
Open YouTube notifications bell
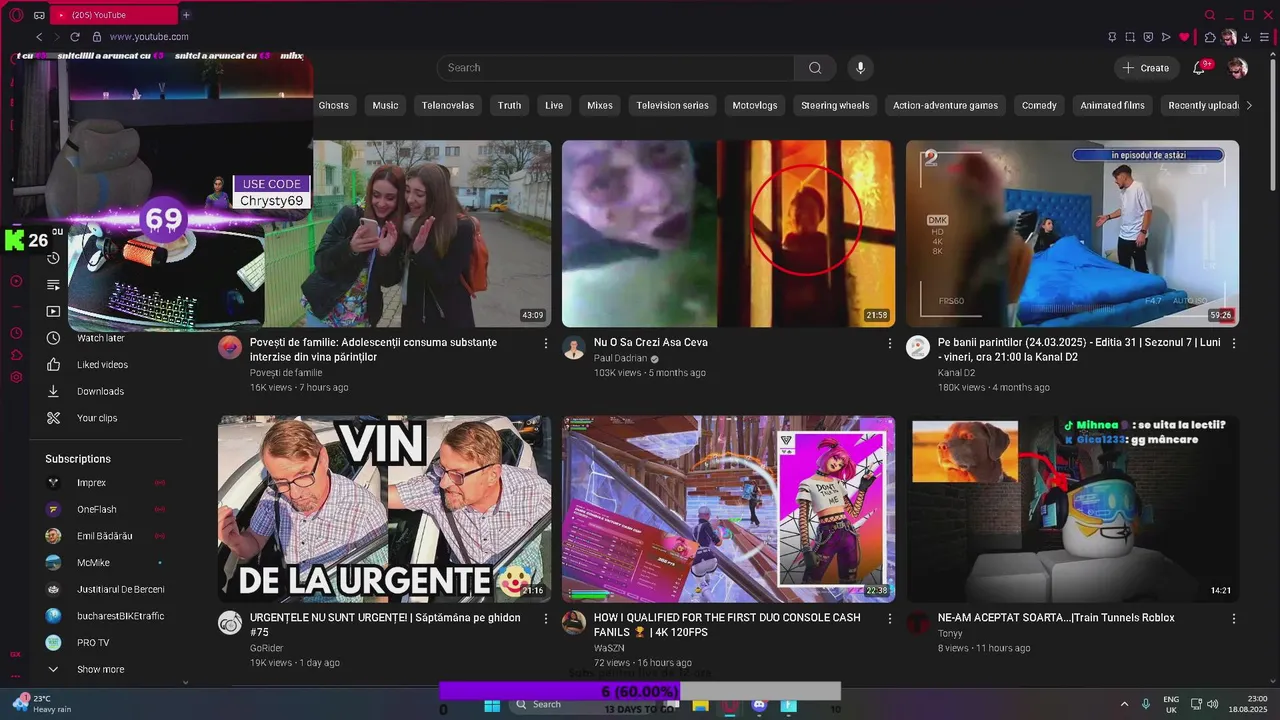(1199, 68)
